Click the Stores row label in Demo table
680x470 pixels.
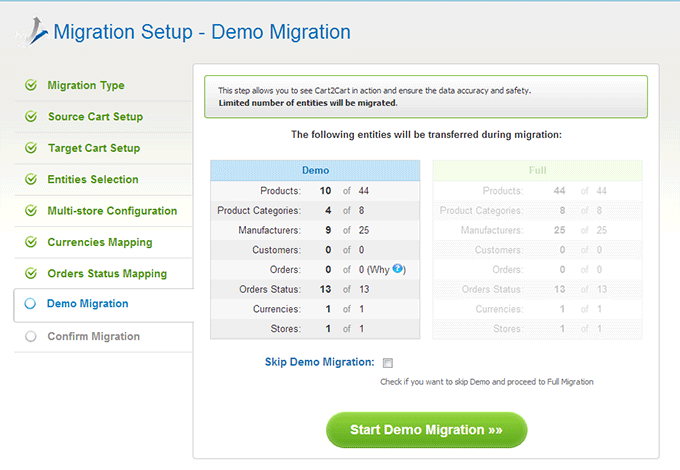286,329
